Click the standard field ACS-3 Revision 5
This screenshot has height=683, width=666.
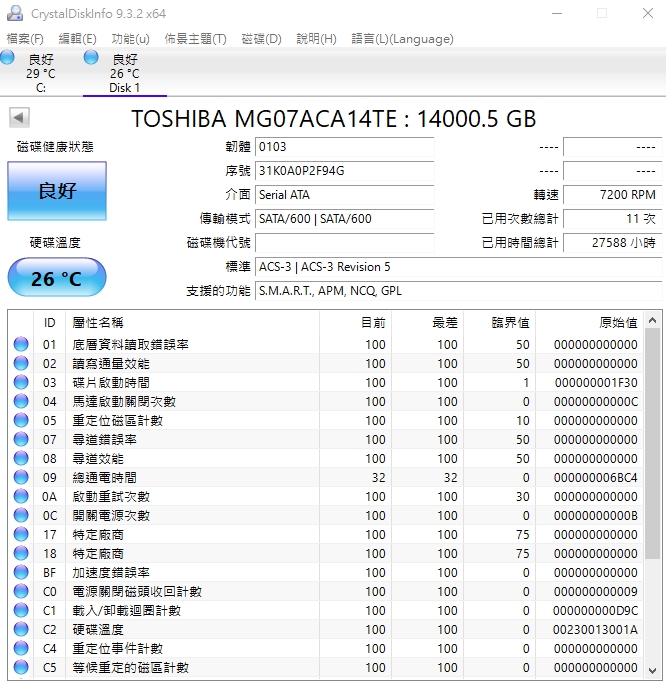[x=459, y=267]
